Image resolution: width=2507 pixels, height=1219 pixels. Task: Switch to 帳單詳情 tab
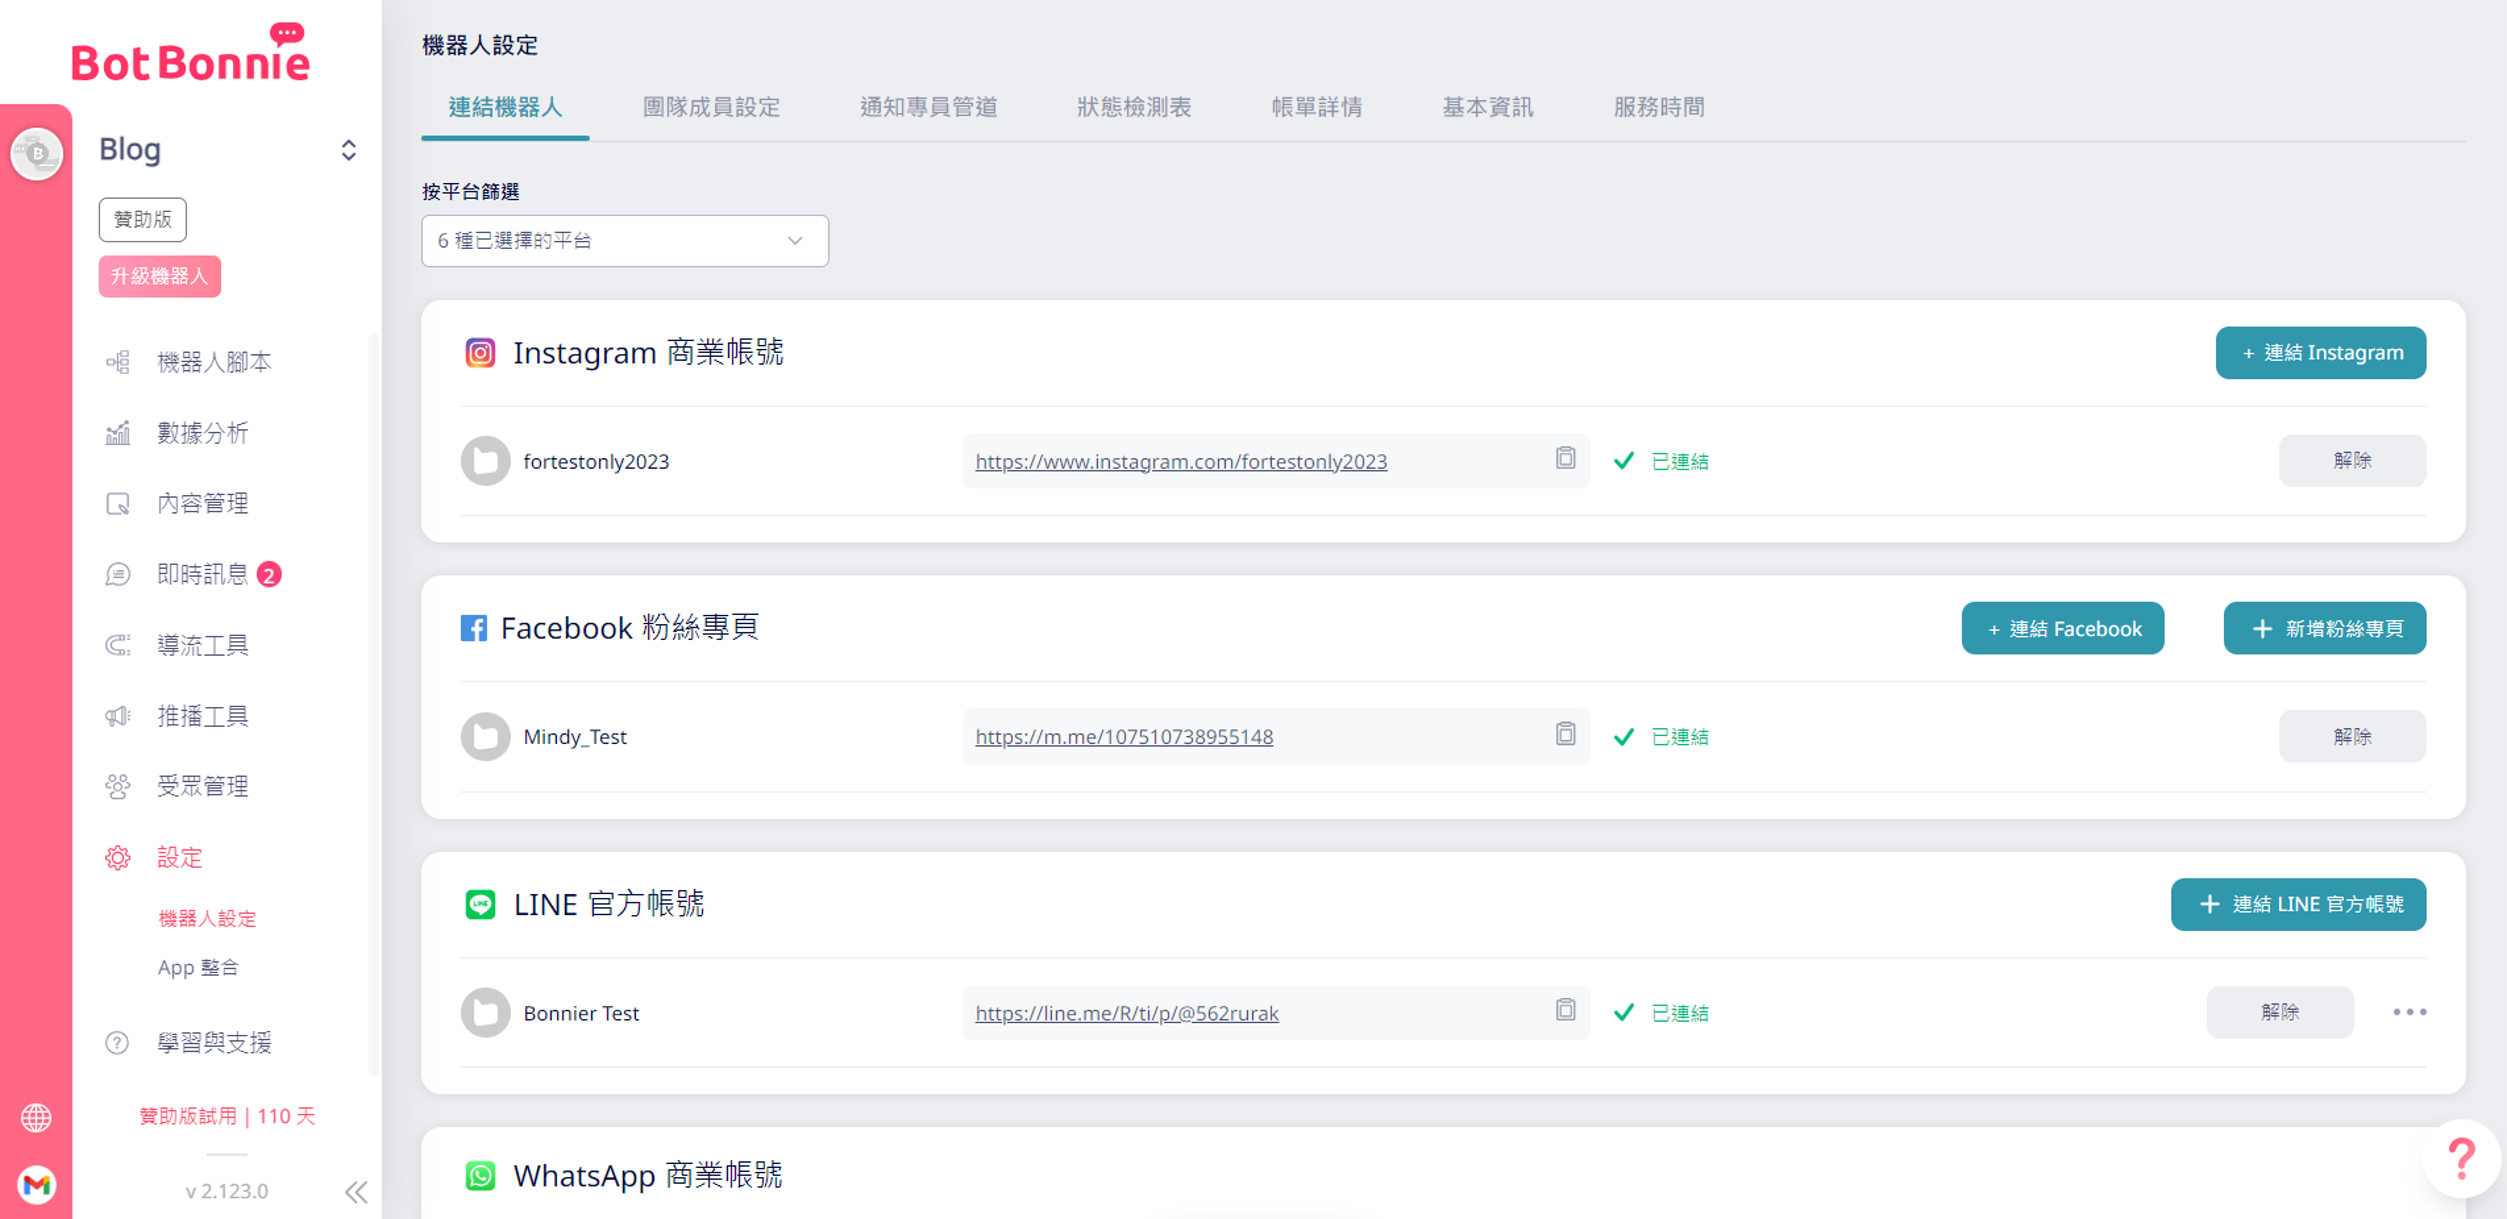1316,107
